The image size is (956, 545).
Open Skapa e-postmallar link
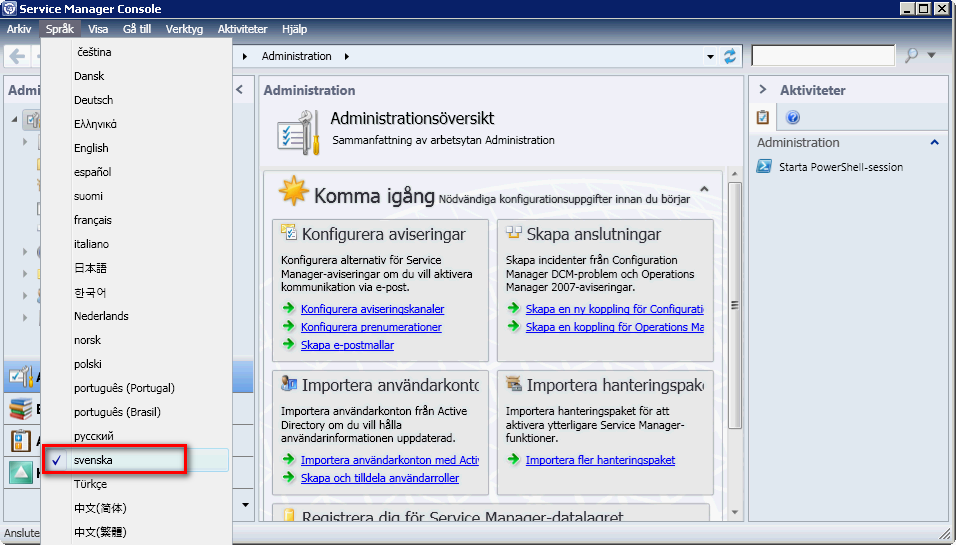348,345
